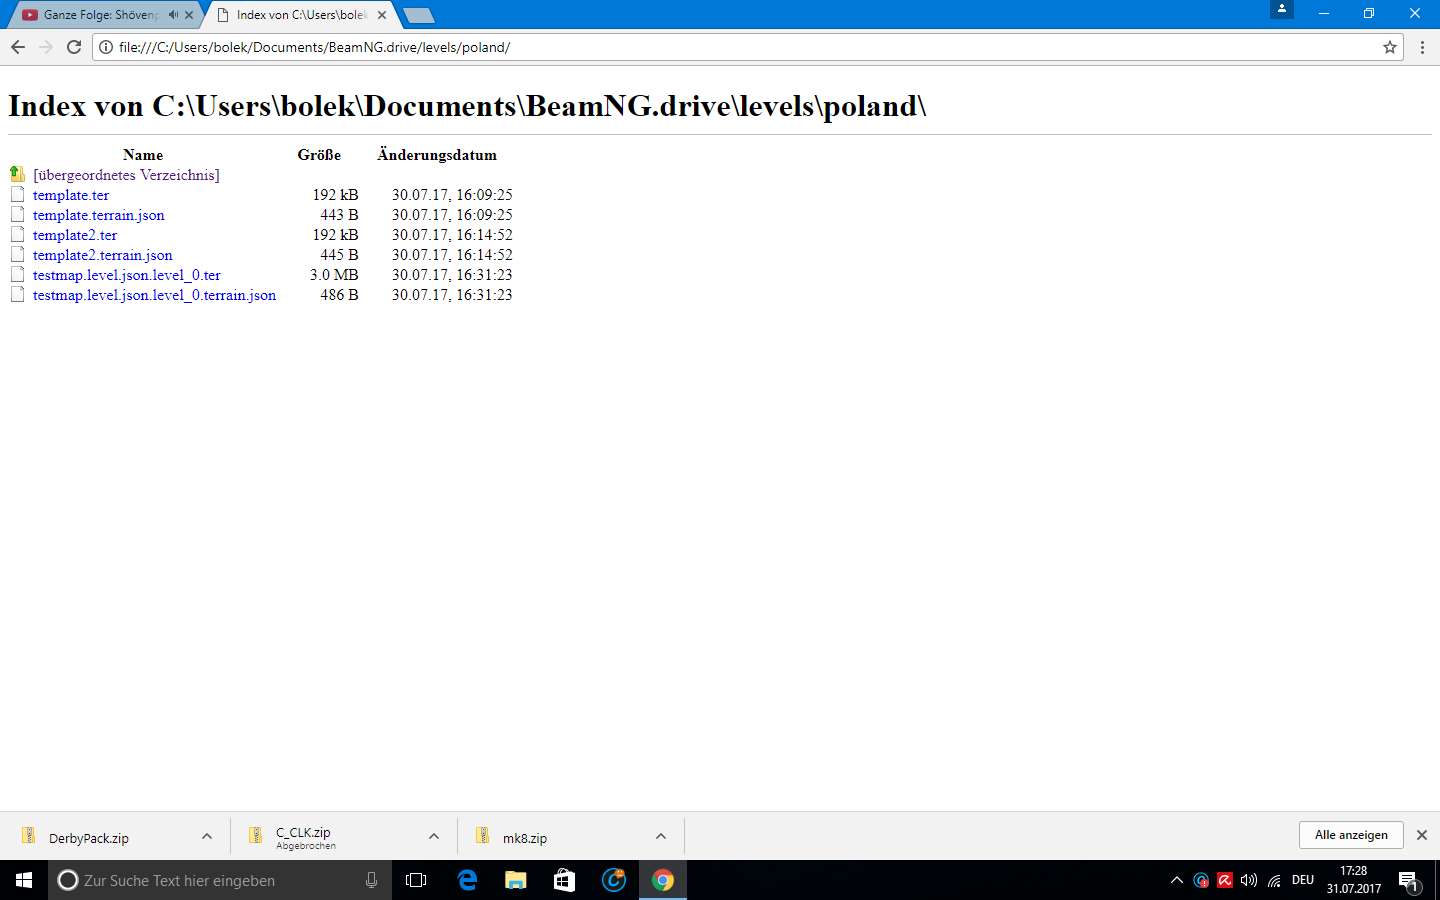The height and width of the screenshot is (900, 1440).
Task: Open testmap.level.json.level_0.terrain.json link
Action: click(x=155, y=295)
